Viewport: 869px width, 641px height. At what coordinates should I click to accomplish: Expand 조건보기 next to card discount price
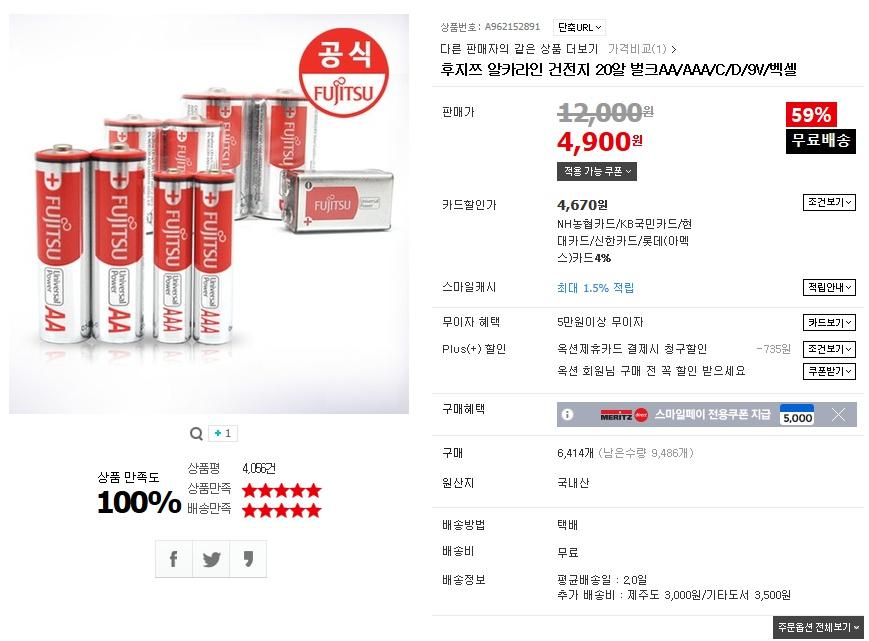[829, 202]
